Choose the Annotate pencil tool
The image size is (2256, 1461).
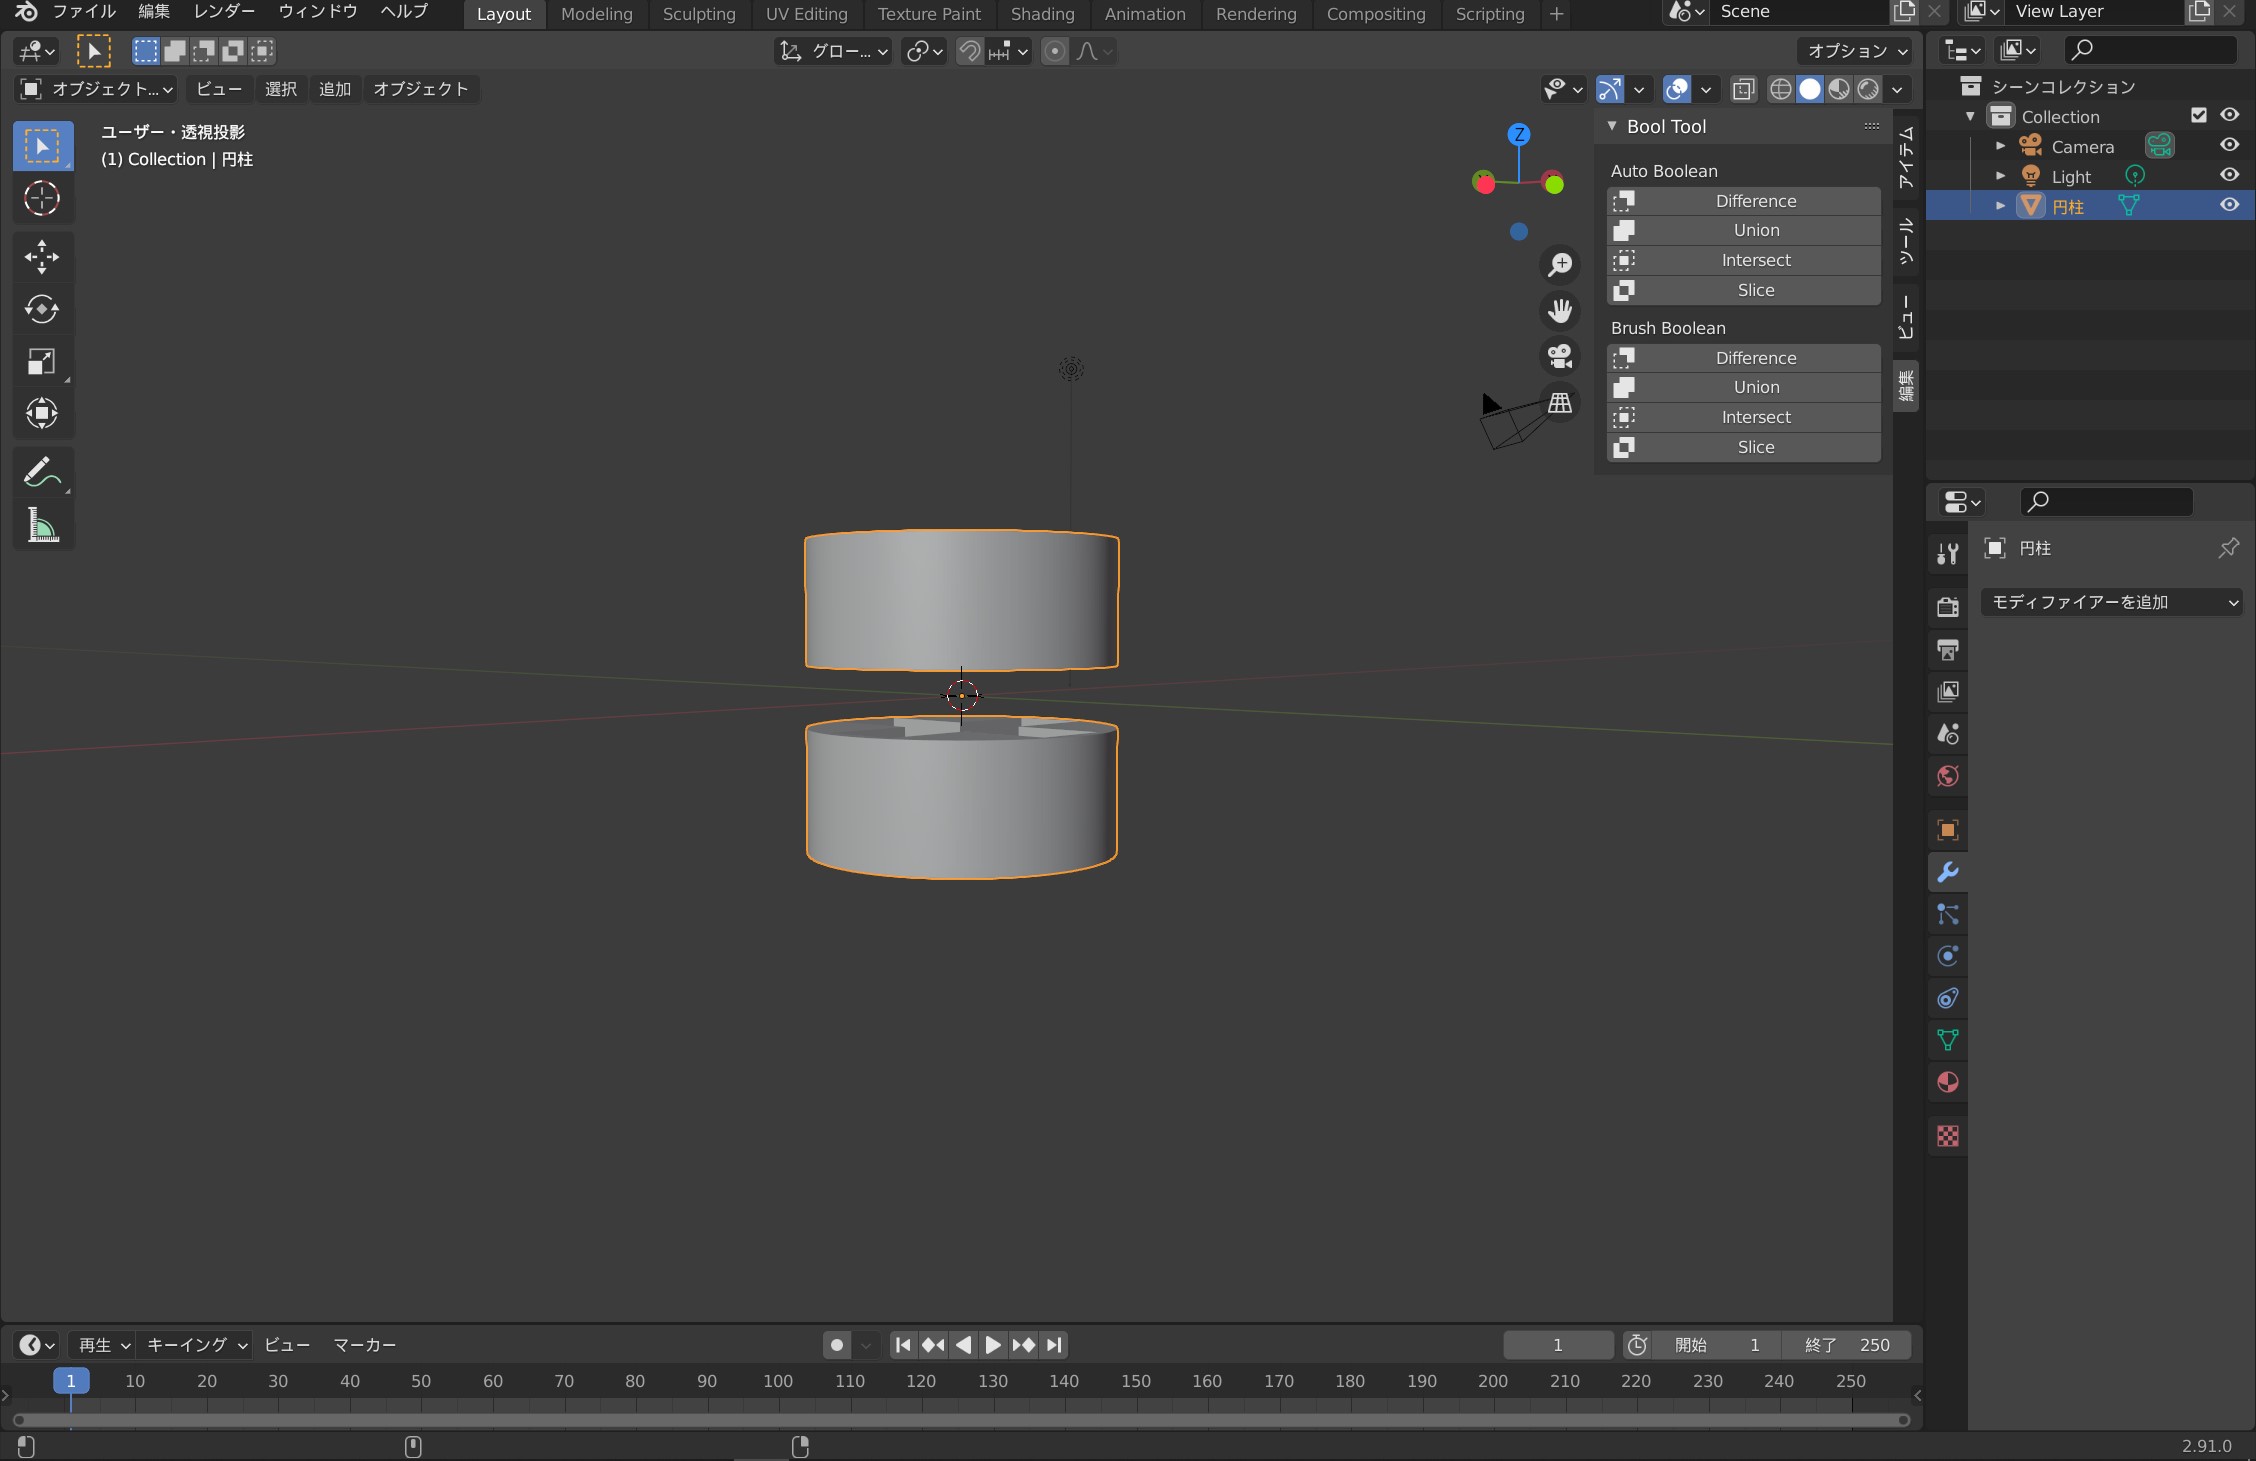[41, 472]
